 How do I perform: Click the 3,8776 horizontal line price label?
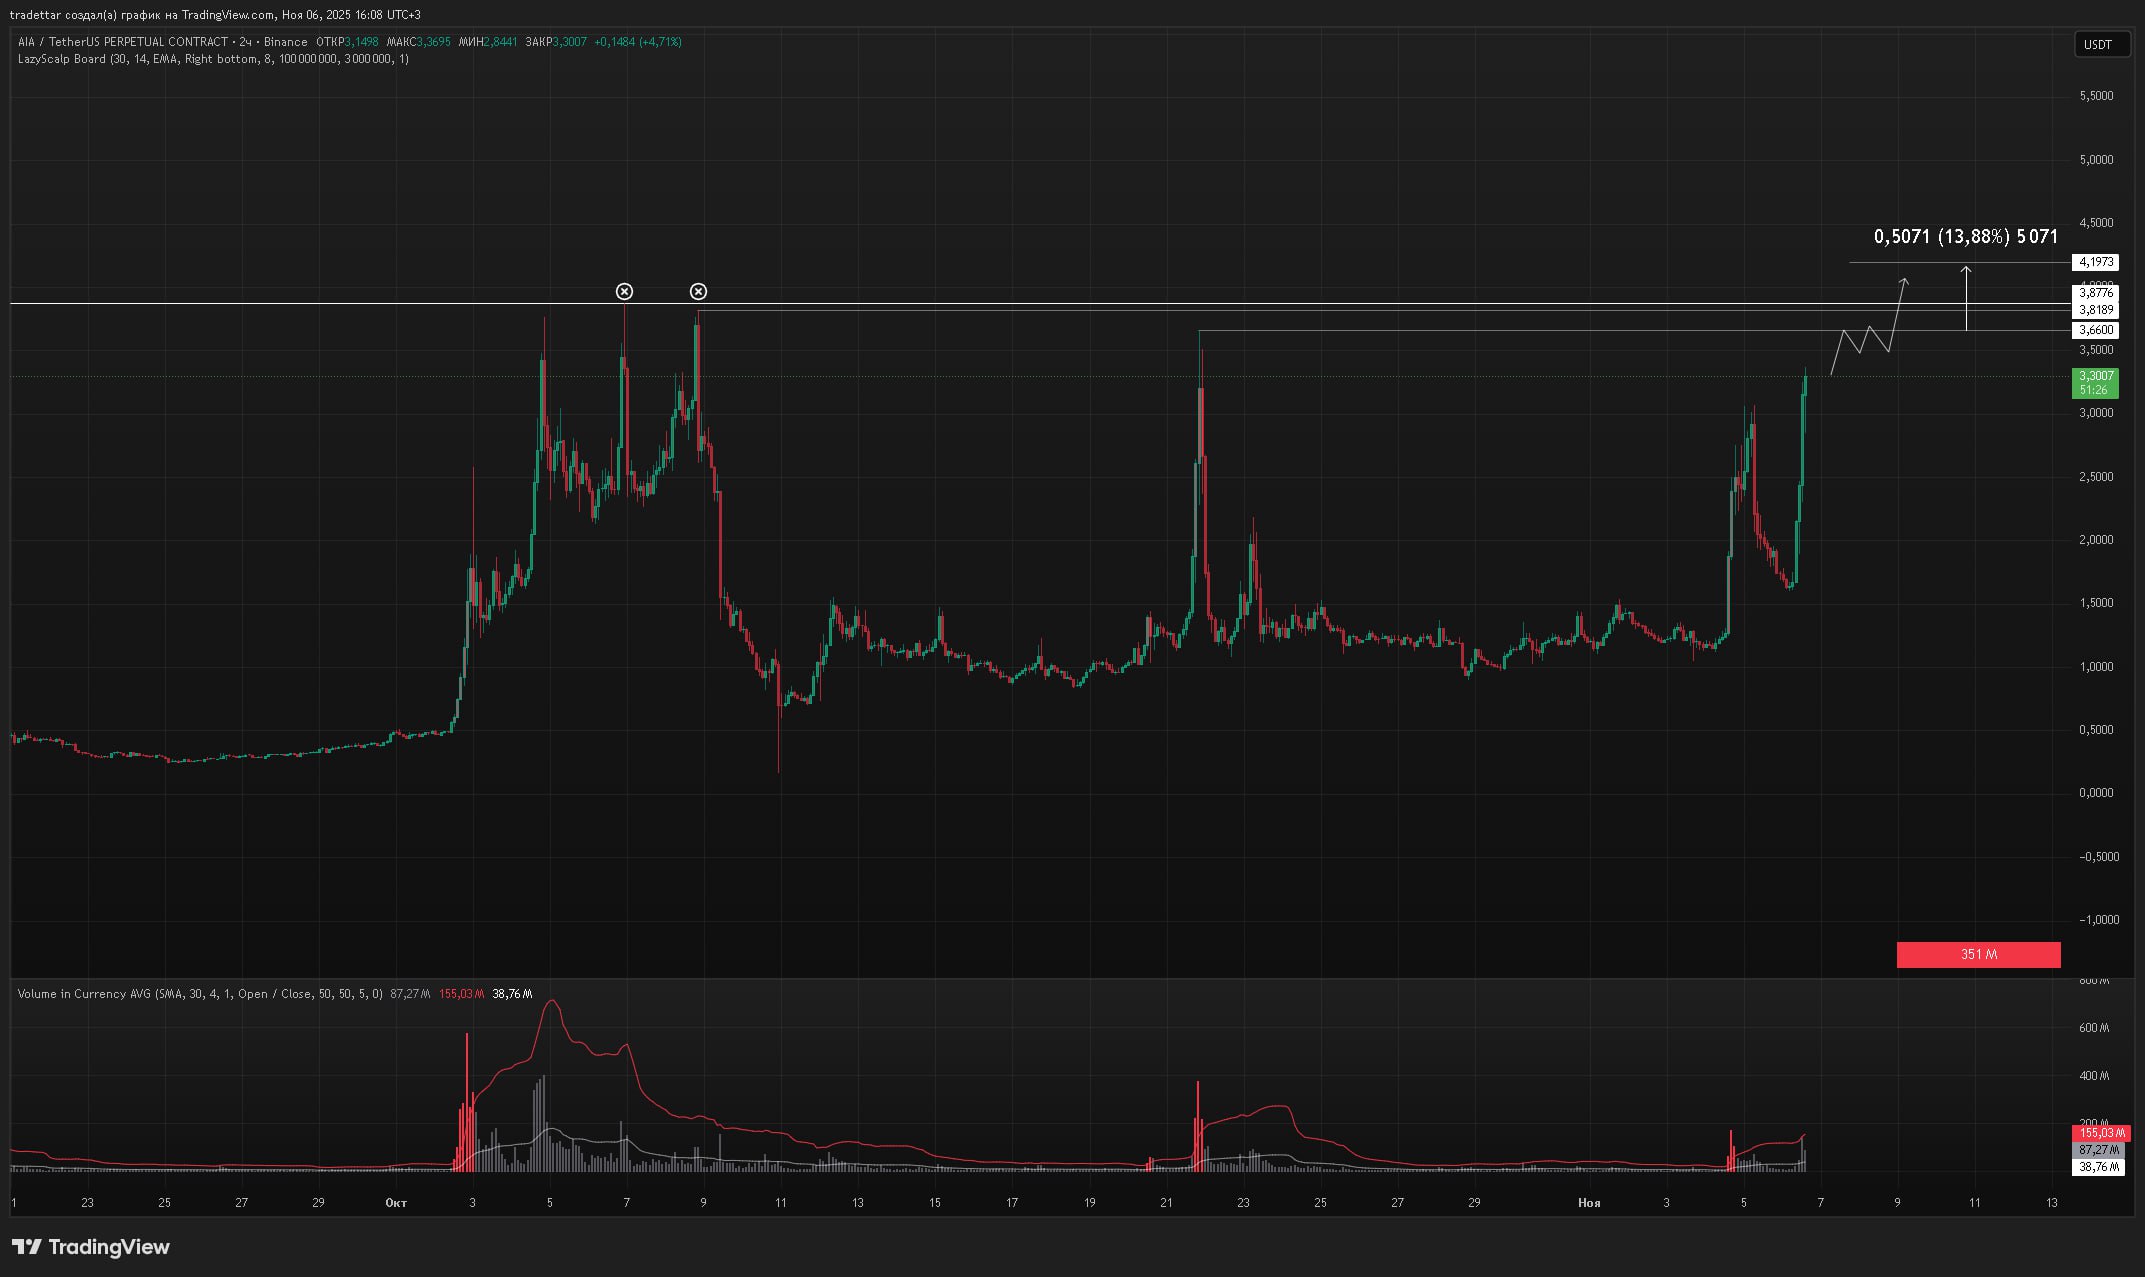pyautogui.click(x=2096, y=293)
